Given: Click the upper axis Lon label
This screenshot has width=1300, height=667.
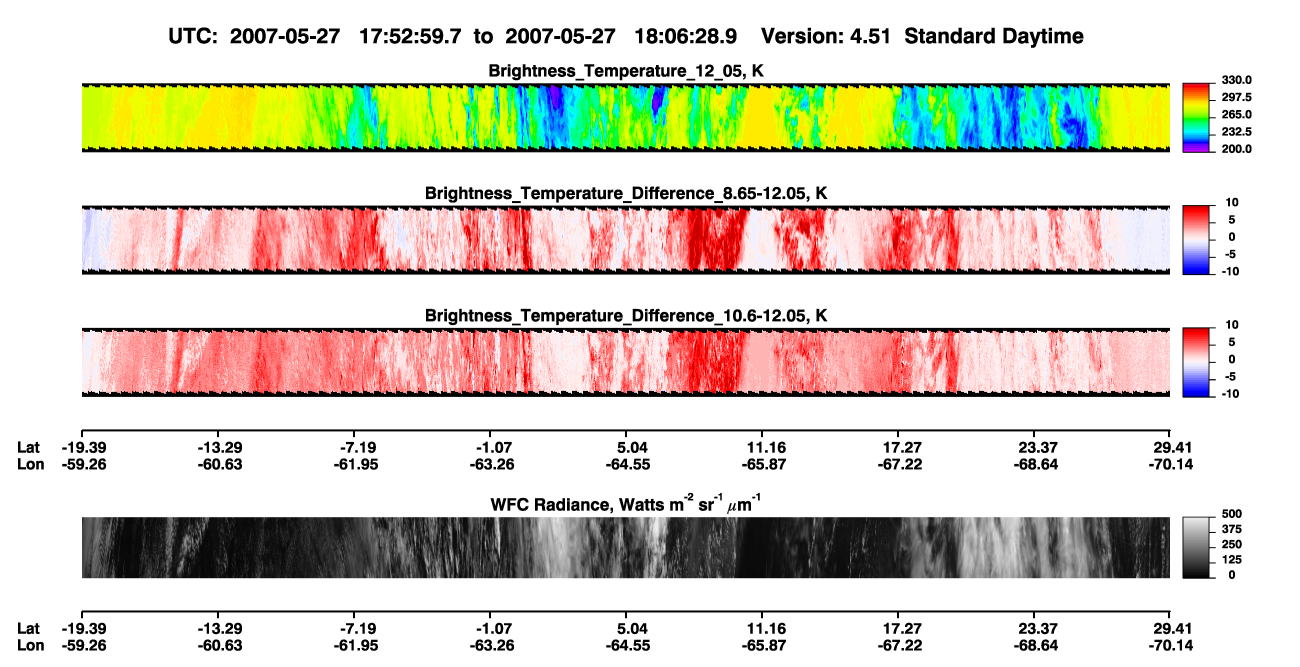Looking at the screenshot, I should (30, 464).
